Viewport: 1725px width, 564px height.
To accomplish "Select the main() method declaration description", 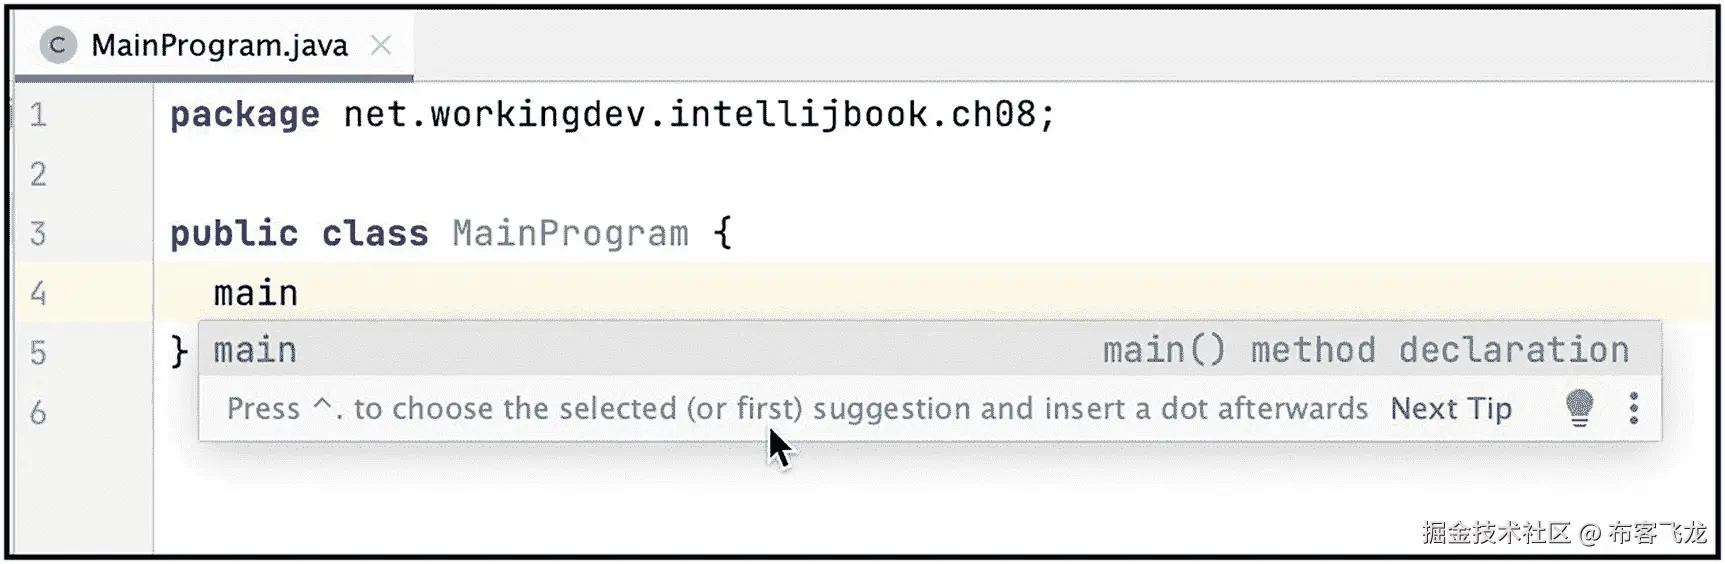I will tap(1366, 351).
